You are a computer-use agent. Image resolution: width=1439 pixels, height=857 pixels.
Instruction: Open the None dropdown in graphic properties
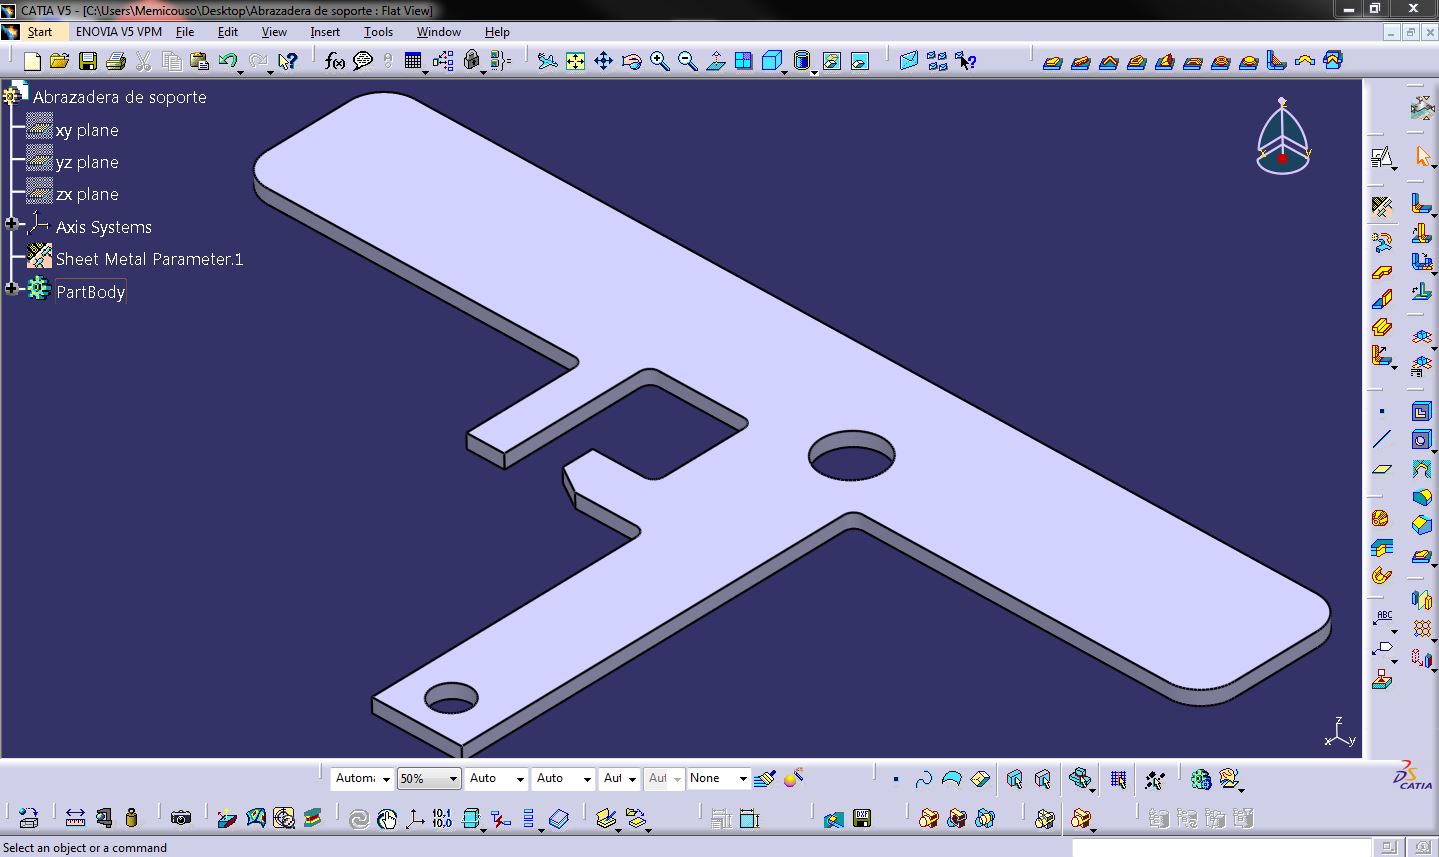[x=742, y=779]
